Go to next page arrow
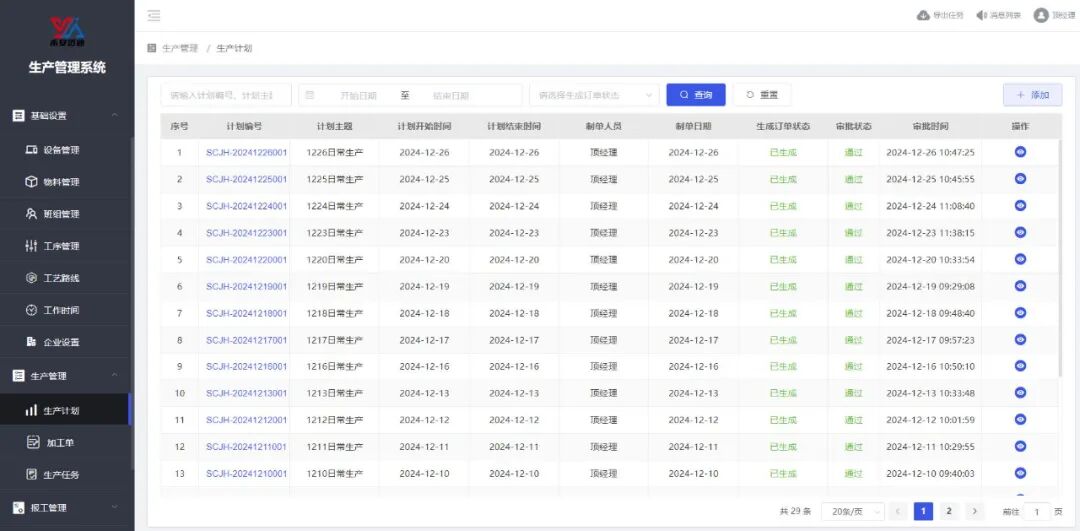 point(974,511)
